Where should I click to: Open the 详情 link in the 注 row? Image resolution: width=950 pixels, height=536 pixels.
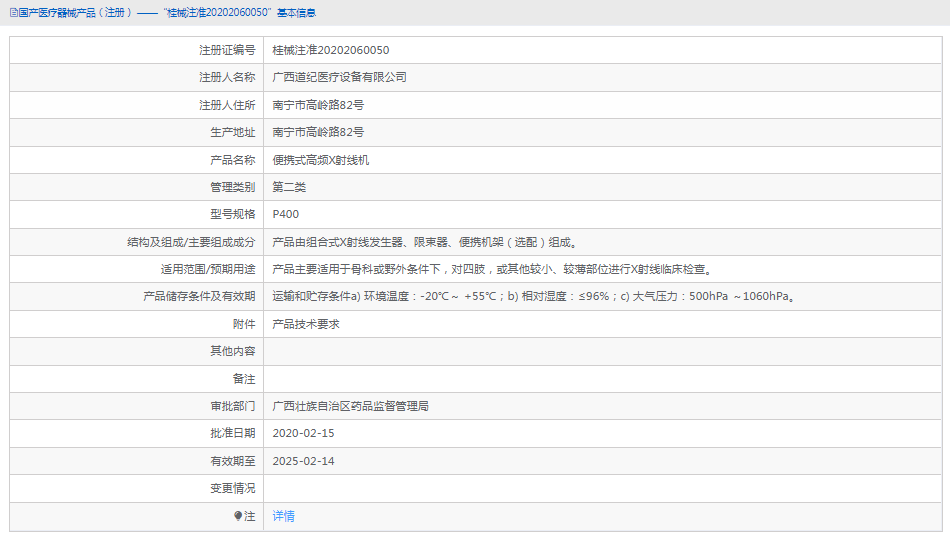point(284,516)
